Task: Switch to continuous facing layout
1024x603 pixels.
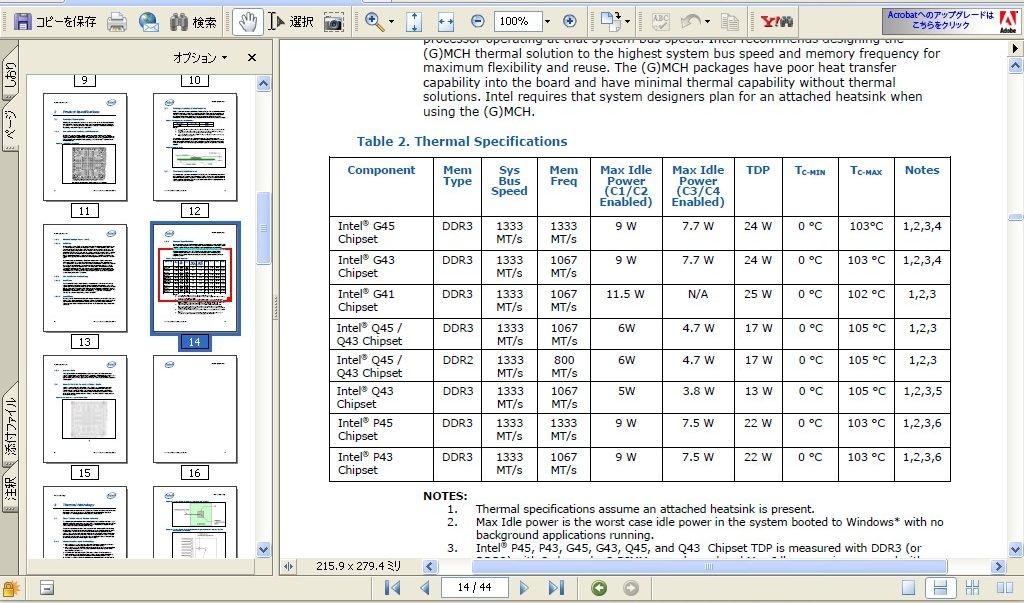Action: 972,588
